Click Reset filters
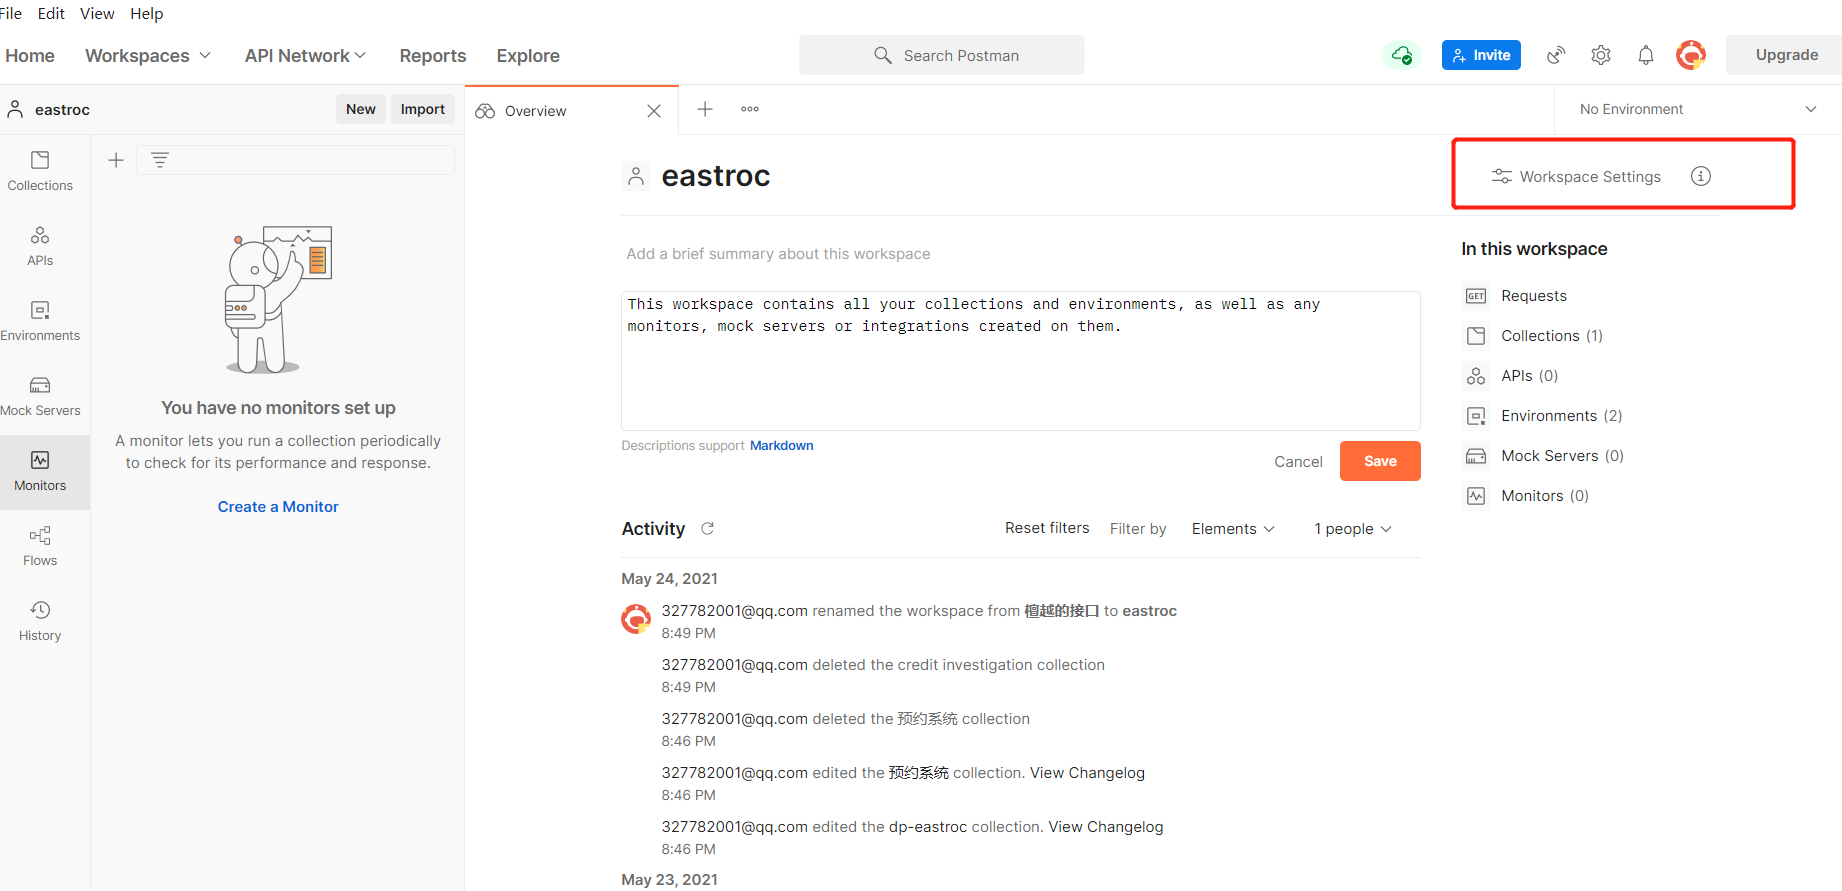 point(1047,528)
